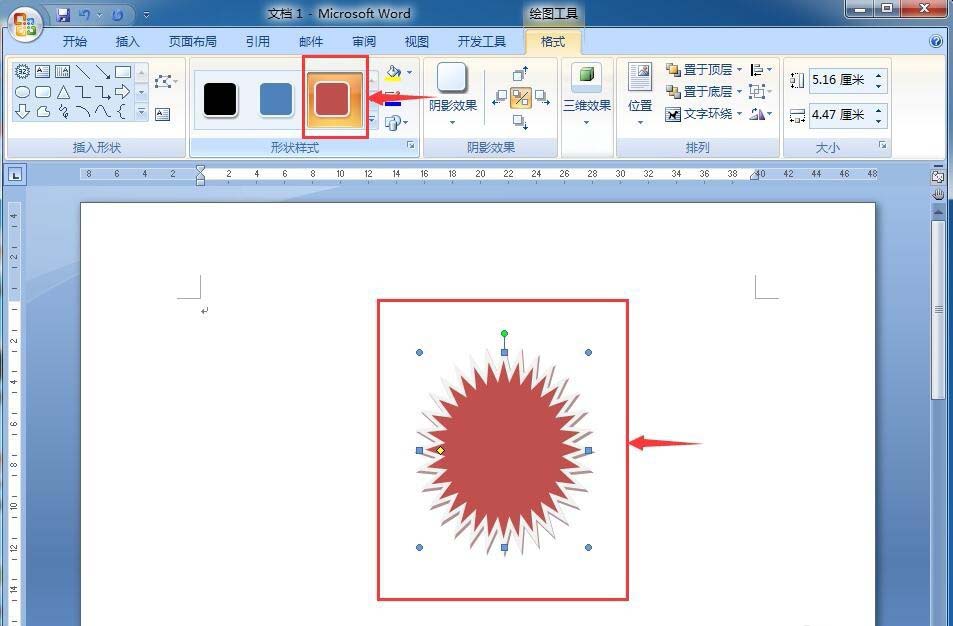Save the document via quick access toolbar
This screenshot has width=953, height=626.
63,15
